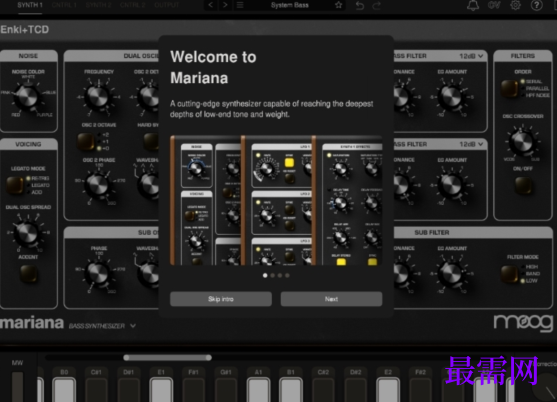
Task: Go to the next preset arrow
Action: click(x=225, y=5)
